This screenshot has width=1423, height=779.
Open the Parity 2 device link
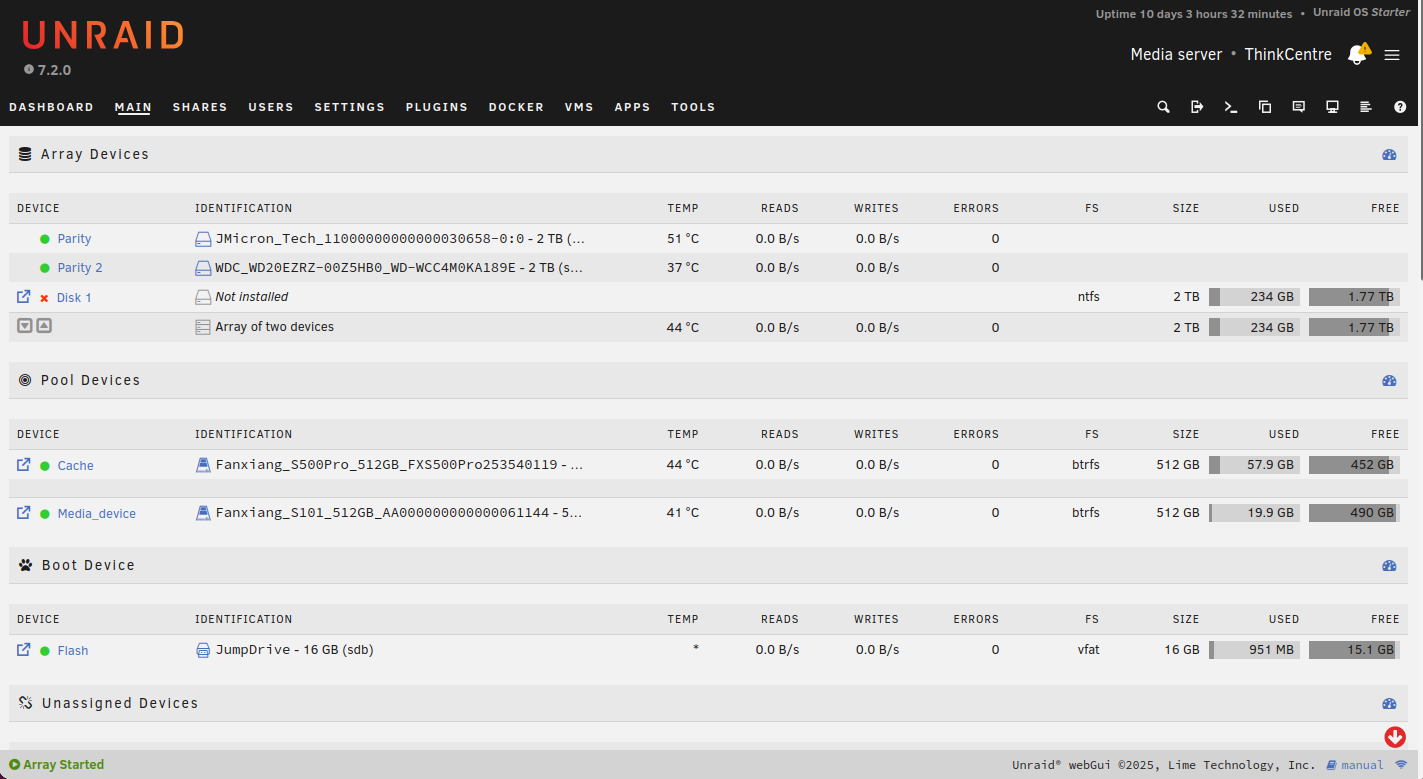tap(80, 268)
